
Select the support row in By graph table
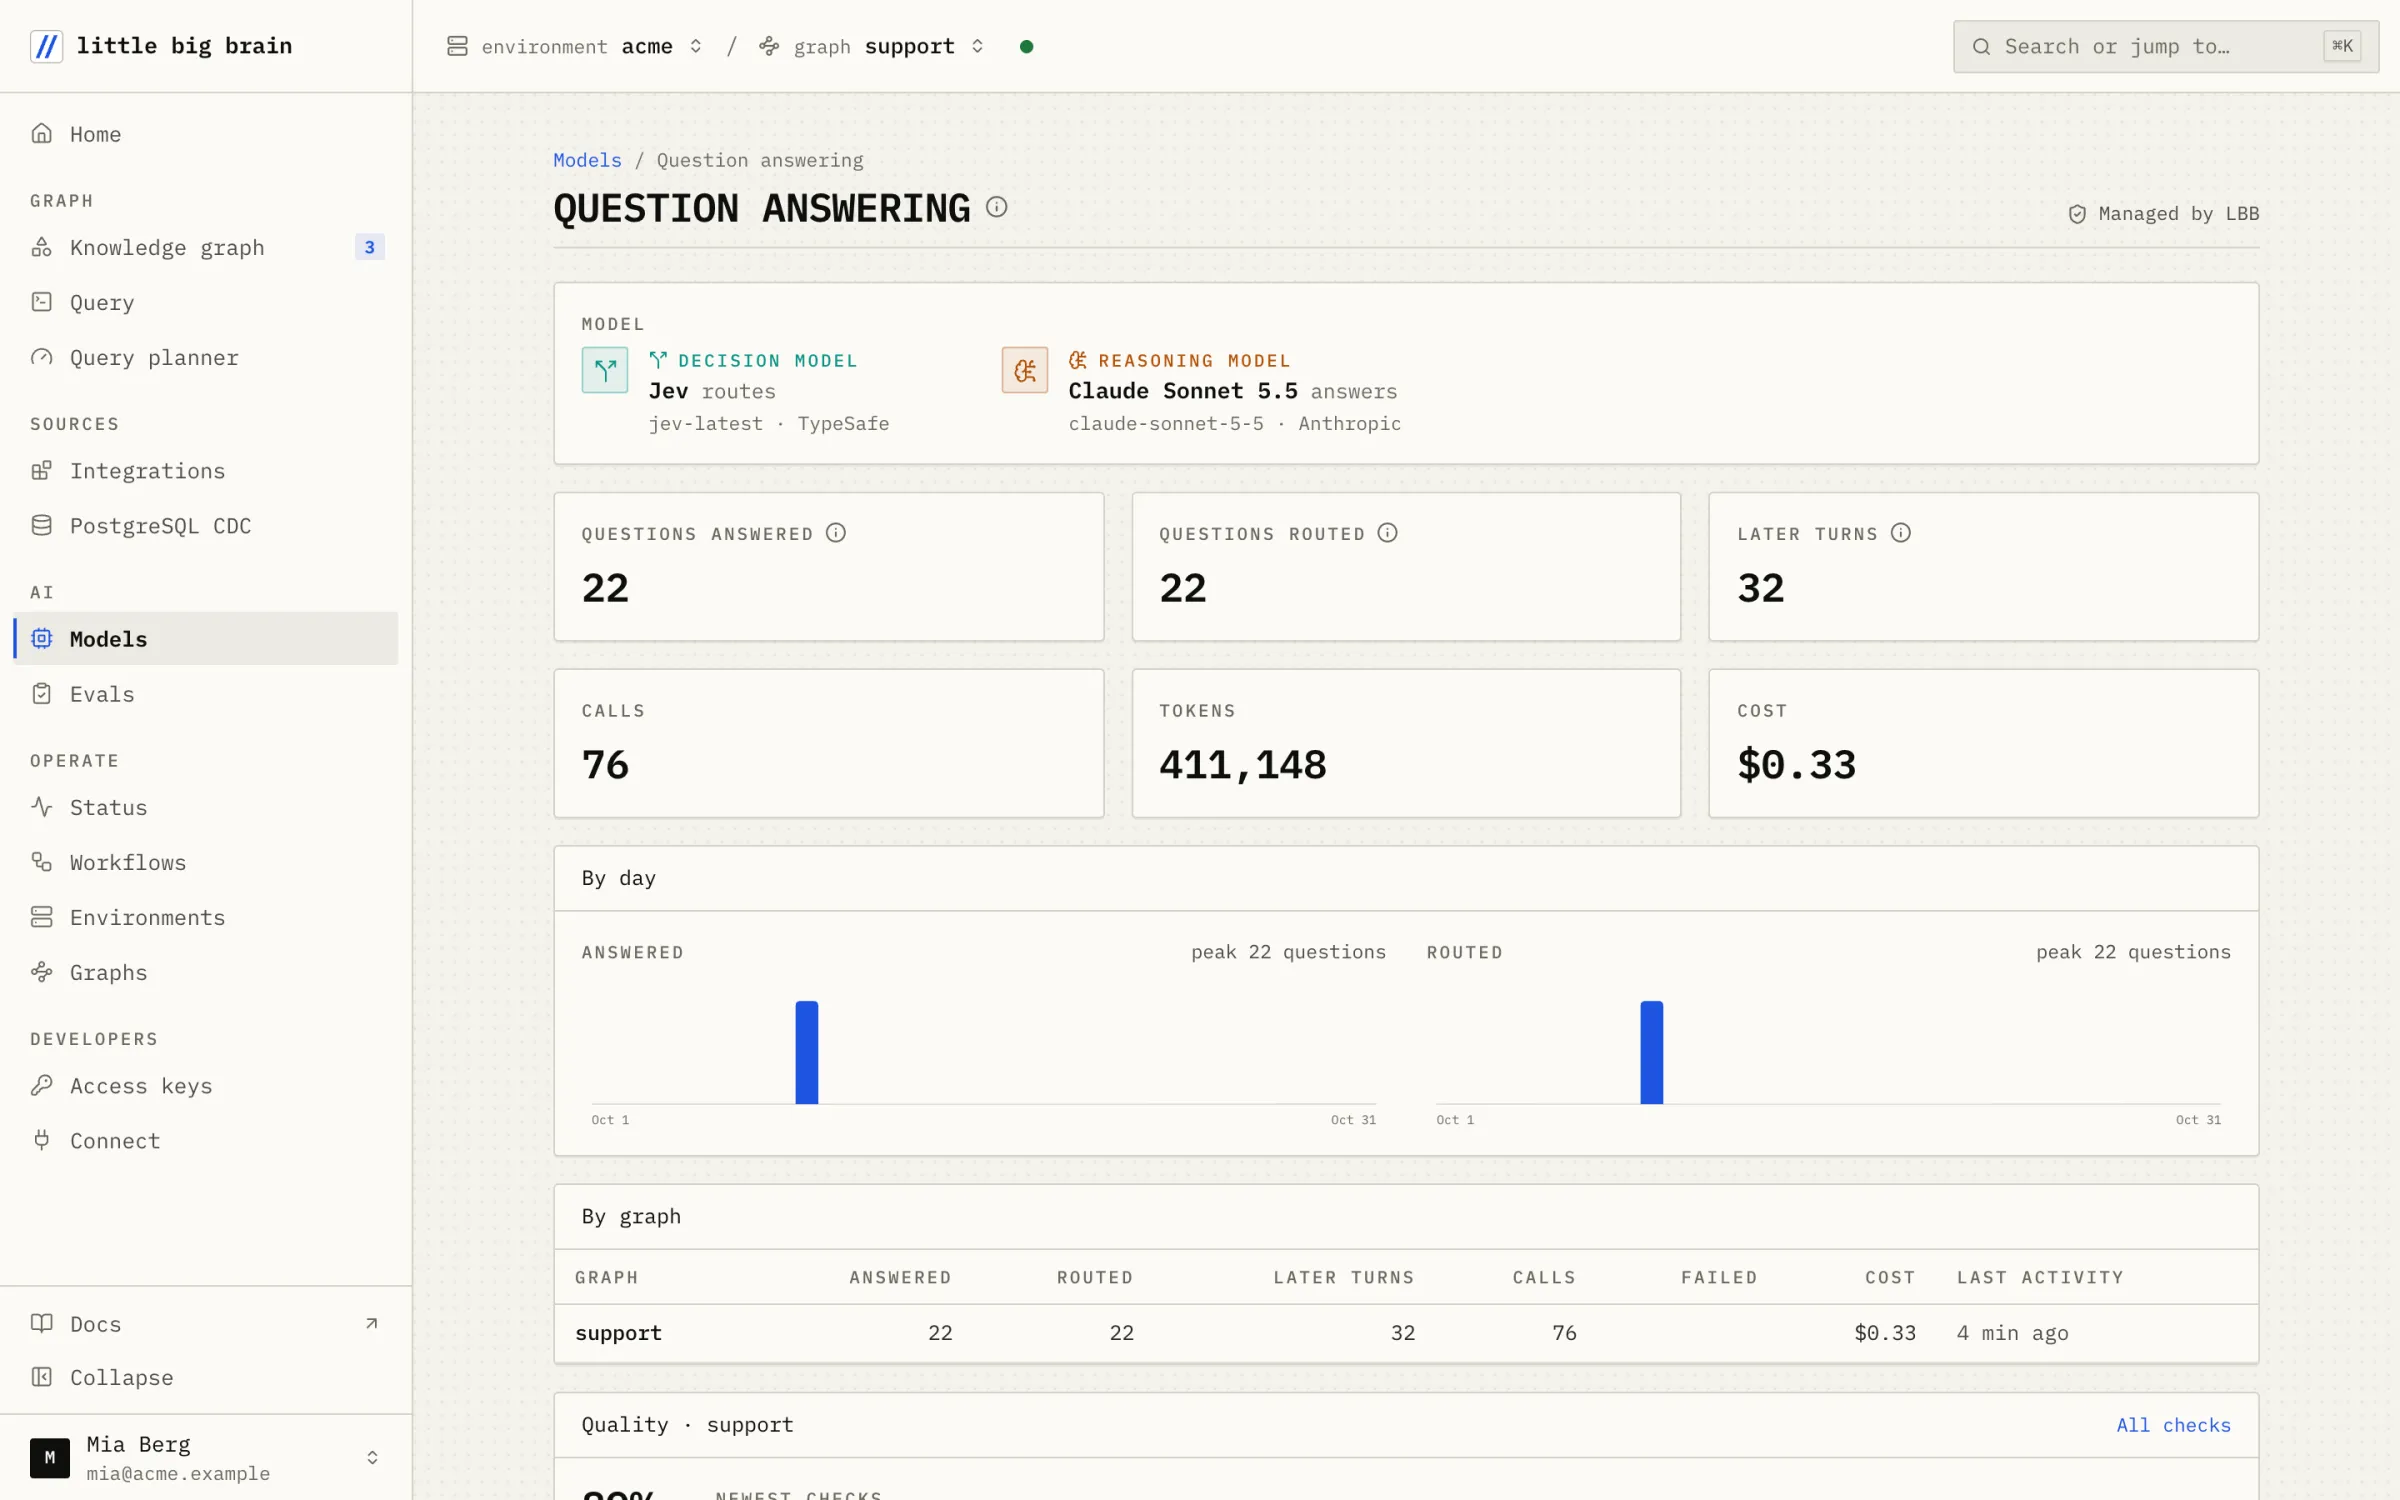click(x=1406, y=1332)
